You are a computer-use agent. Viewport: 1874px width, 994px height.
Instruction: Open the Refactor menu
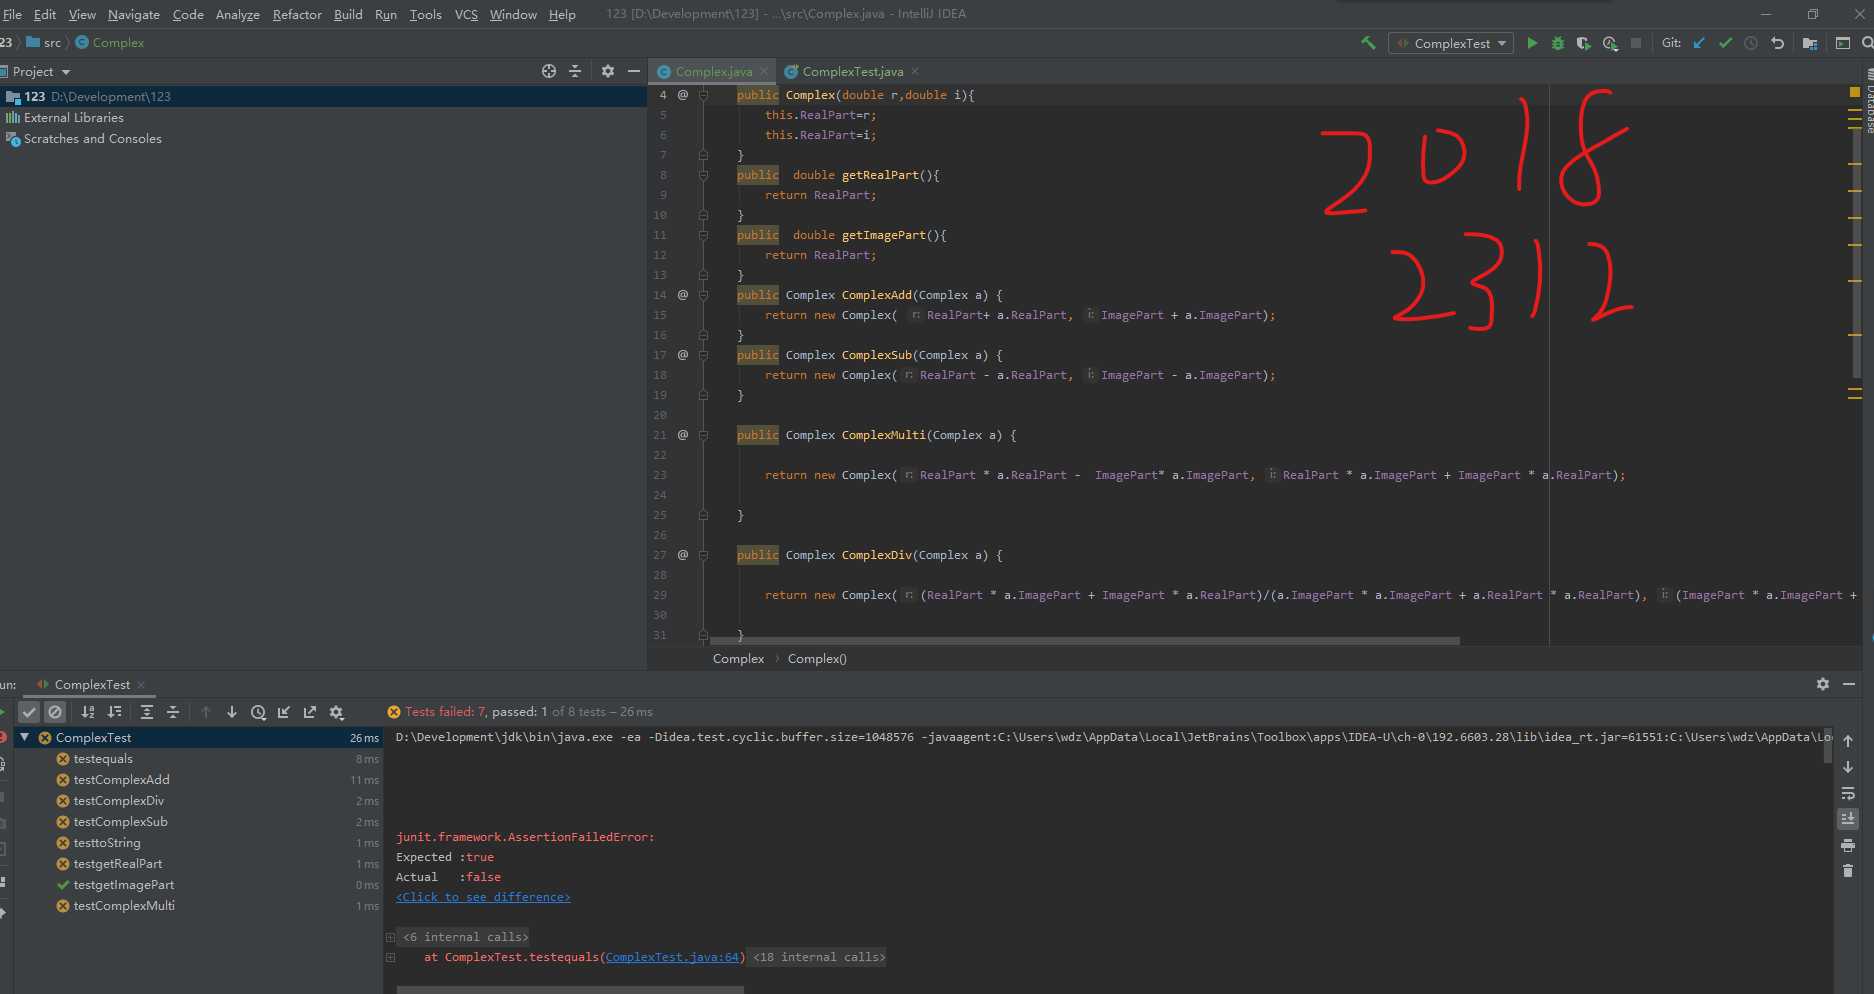297,14
